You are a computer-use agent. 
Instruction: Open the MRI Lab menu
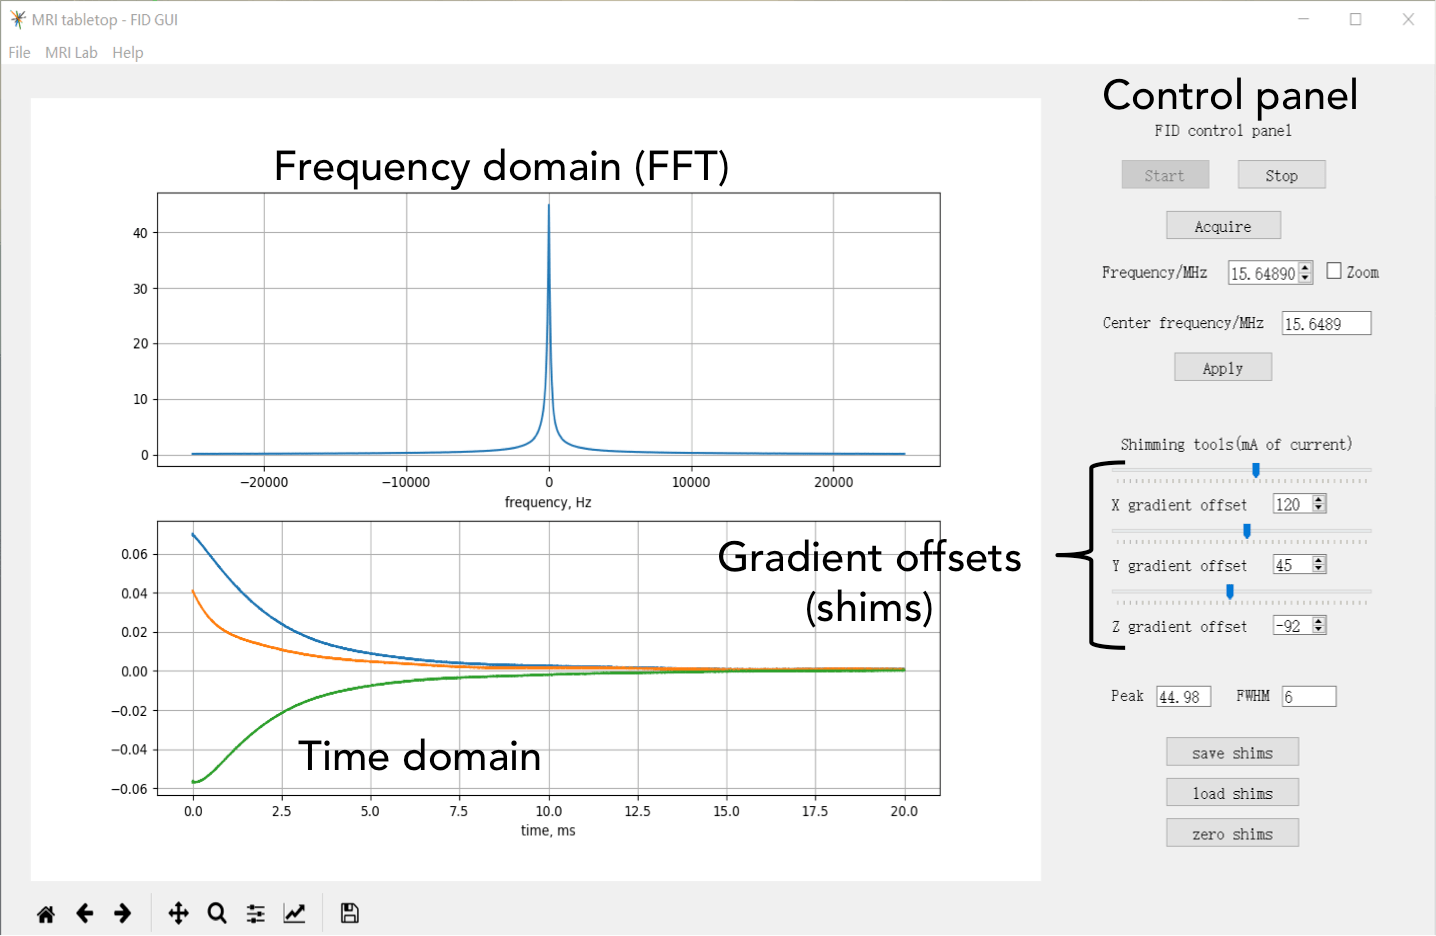click(x=71, y=52)
